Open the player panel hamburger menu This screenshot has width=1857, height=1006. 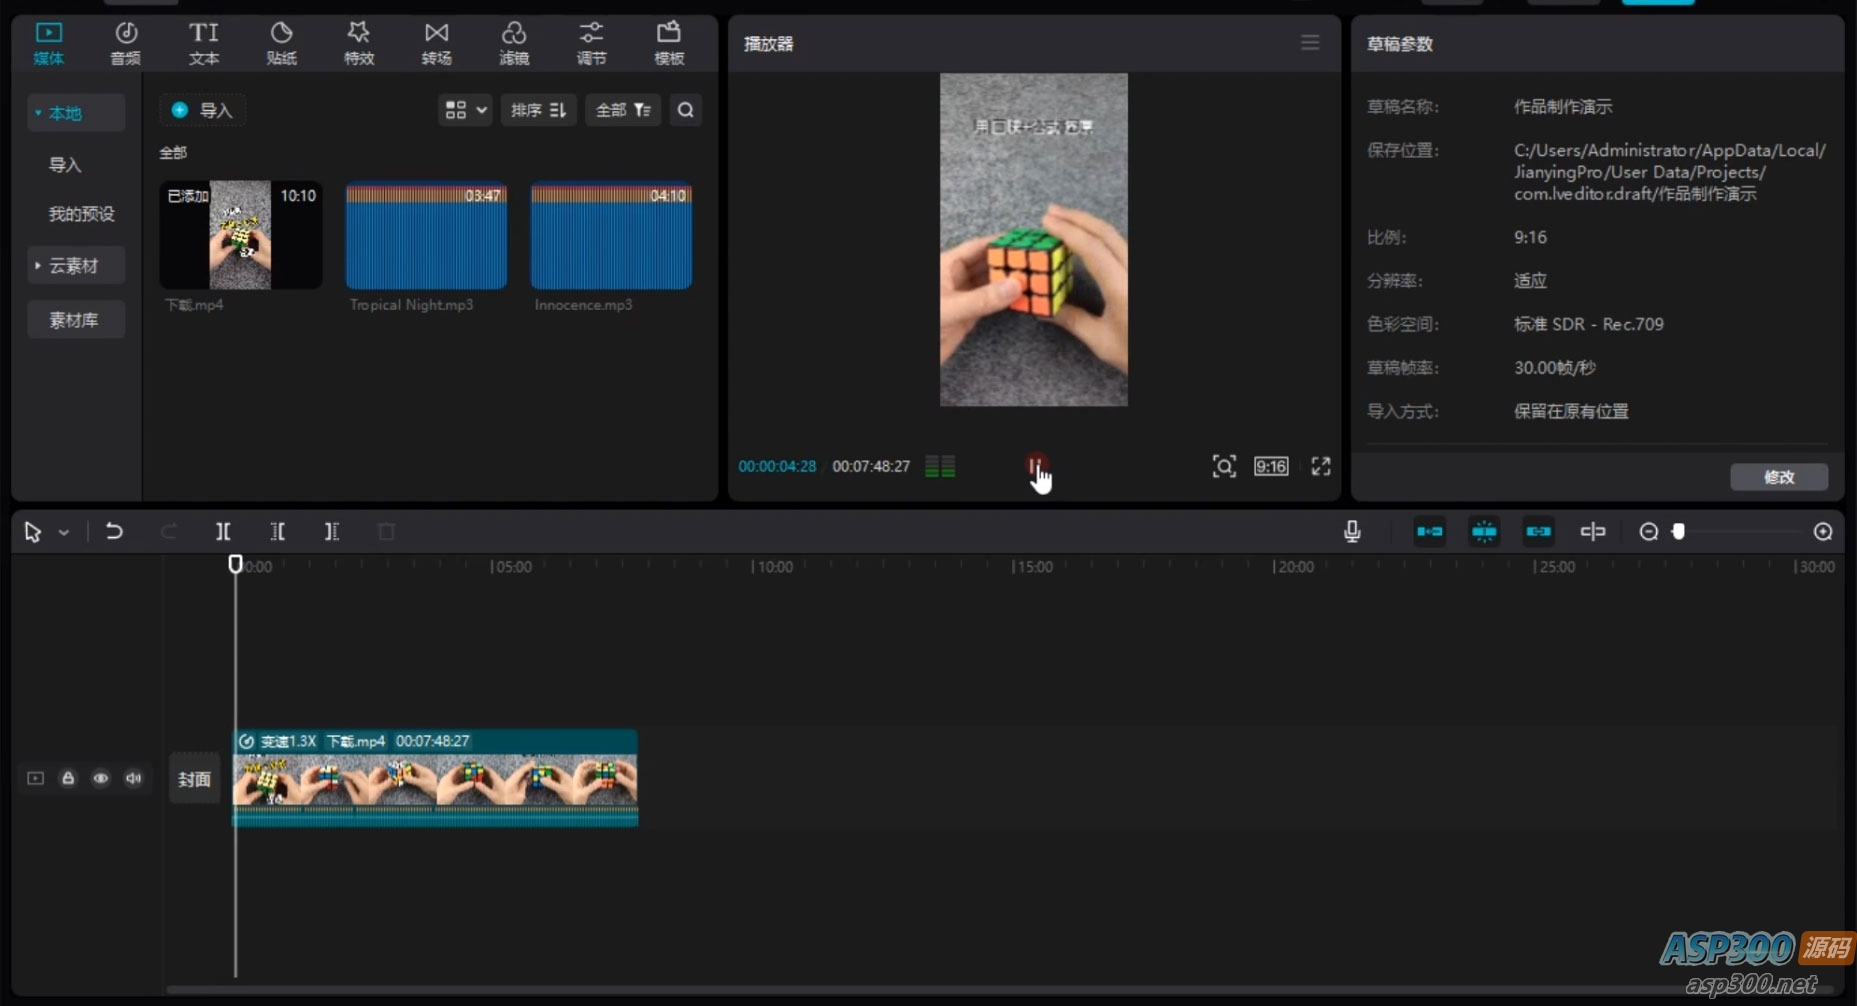(1310, 43)
